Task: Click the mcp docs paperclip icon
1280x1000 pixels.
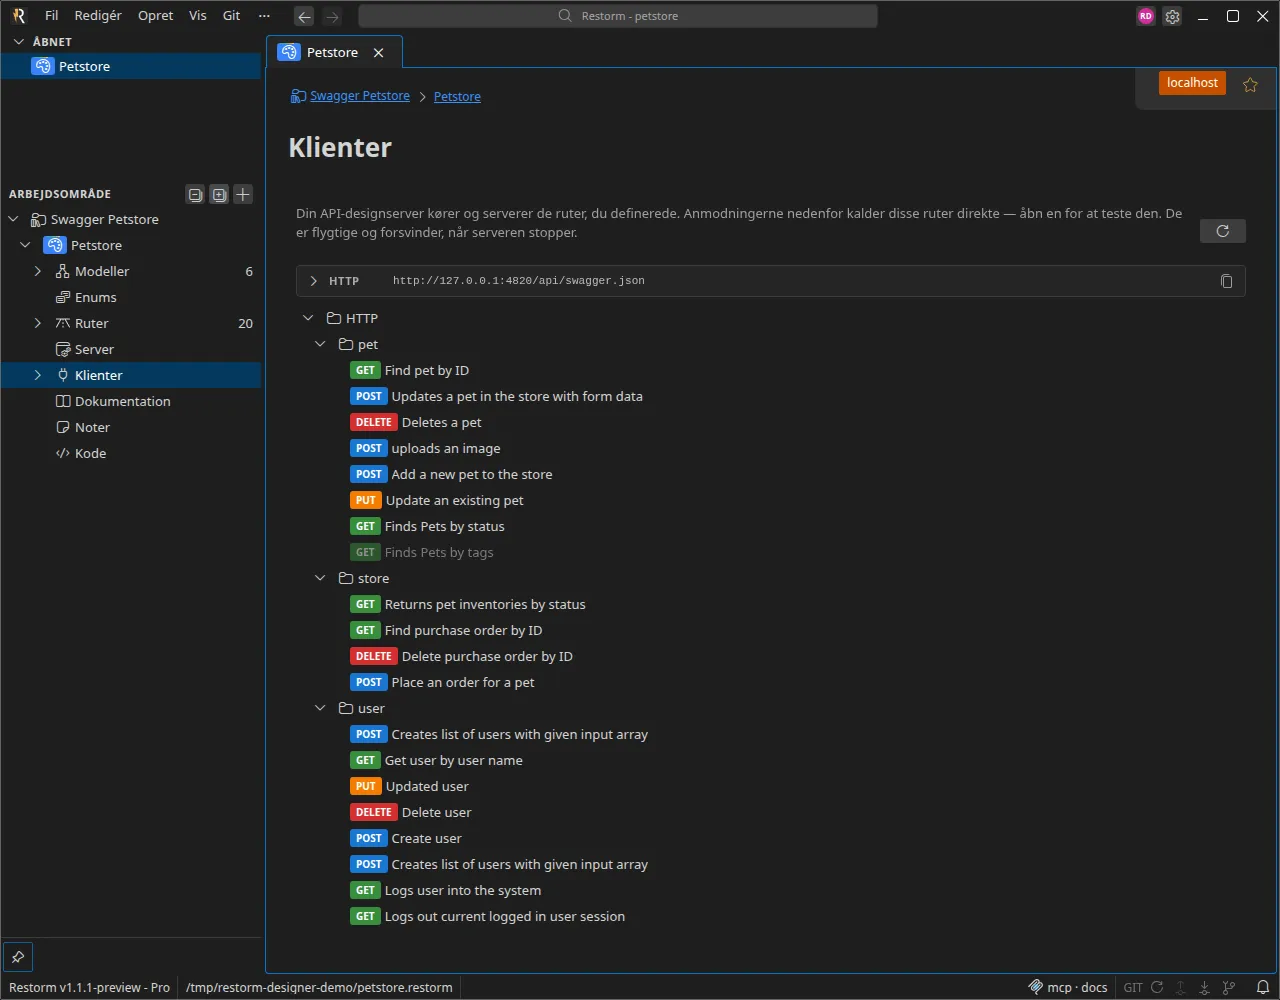Action: point(1036,987)
